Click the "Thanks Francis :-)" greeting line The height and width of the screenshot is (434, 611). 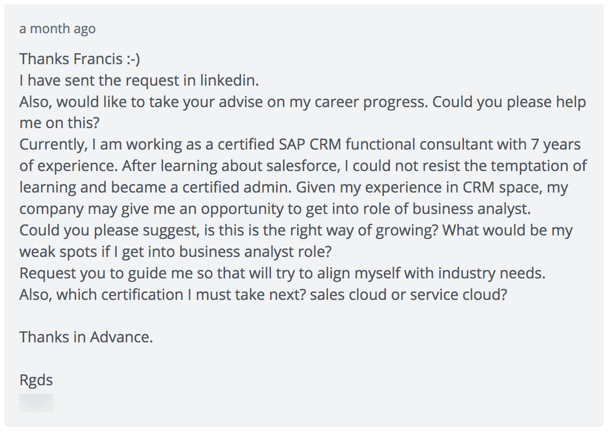[79, 59]
